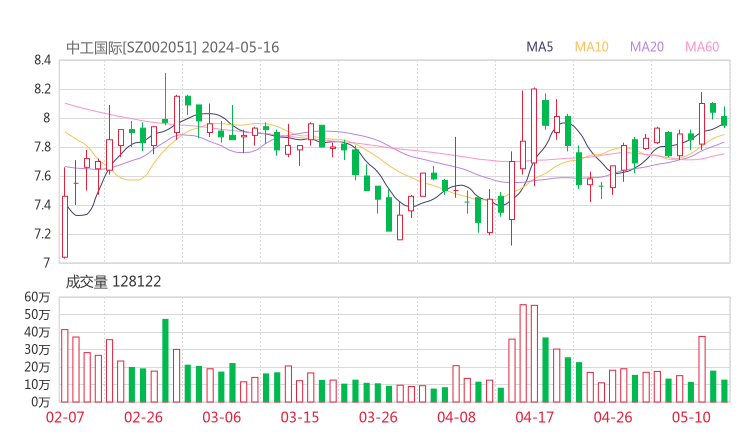Click the 03-06 date label
This screenshot has height=440, width=740.
(221, 417)
